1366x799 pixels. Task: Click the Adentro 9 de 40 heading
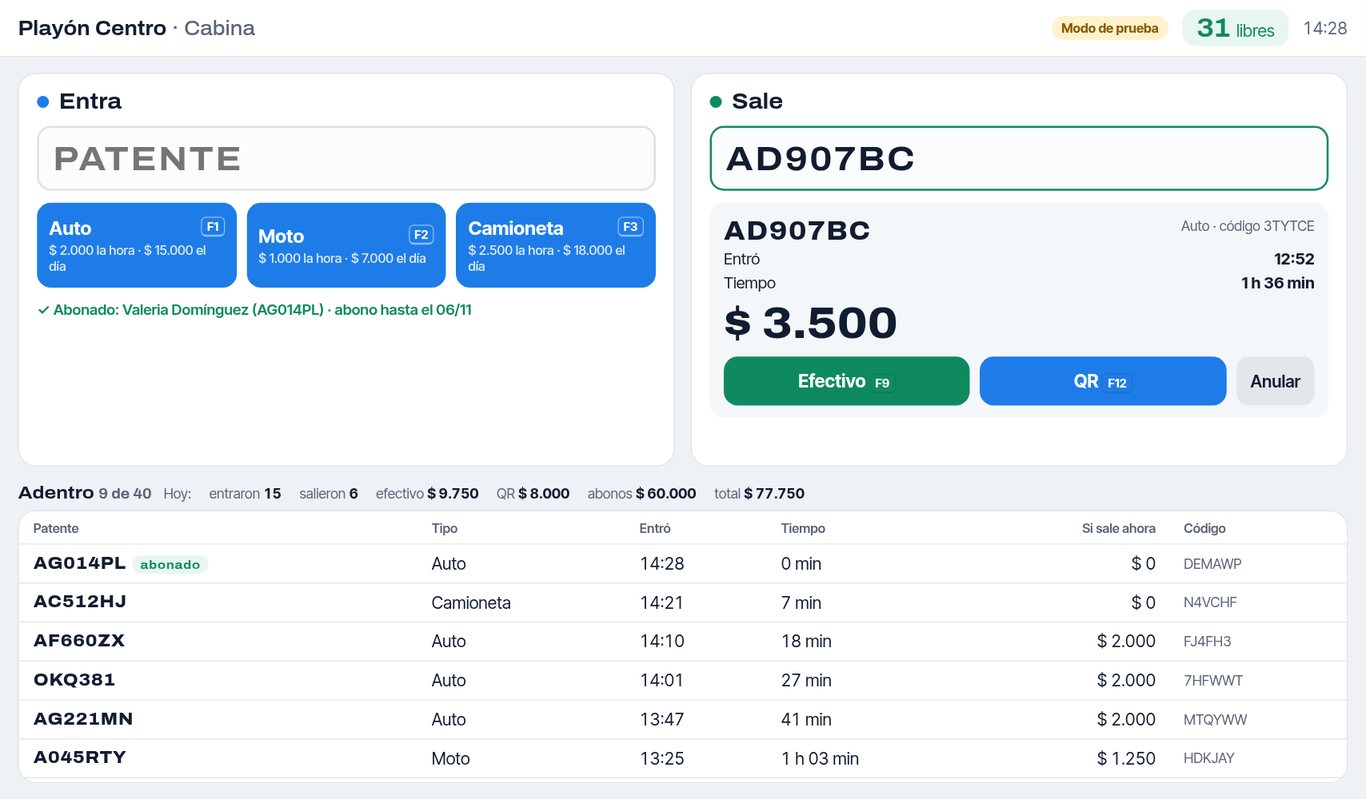85,493
